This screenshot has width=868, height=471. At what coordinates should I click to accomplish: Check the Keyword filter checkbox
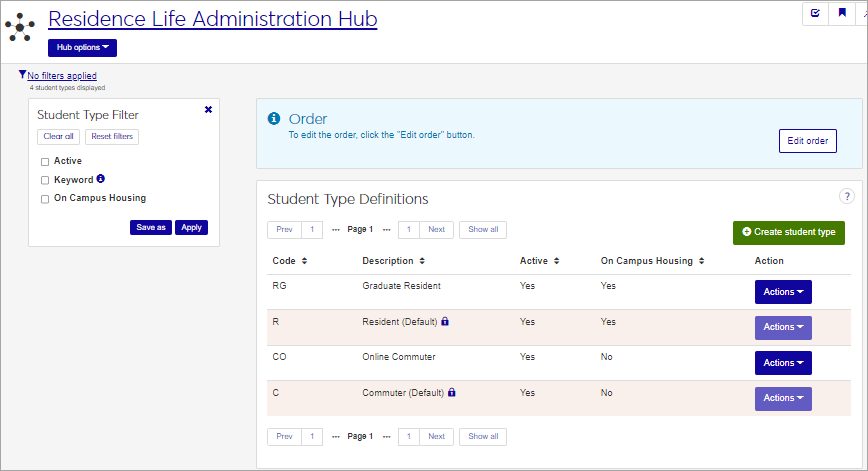[45, 180]
